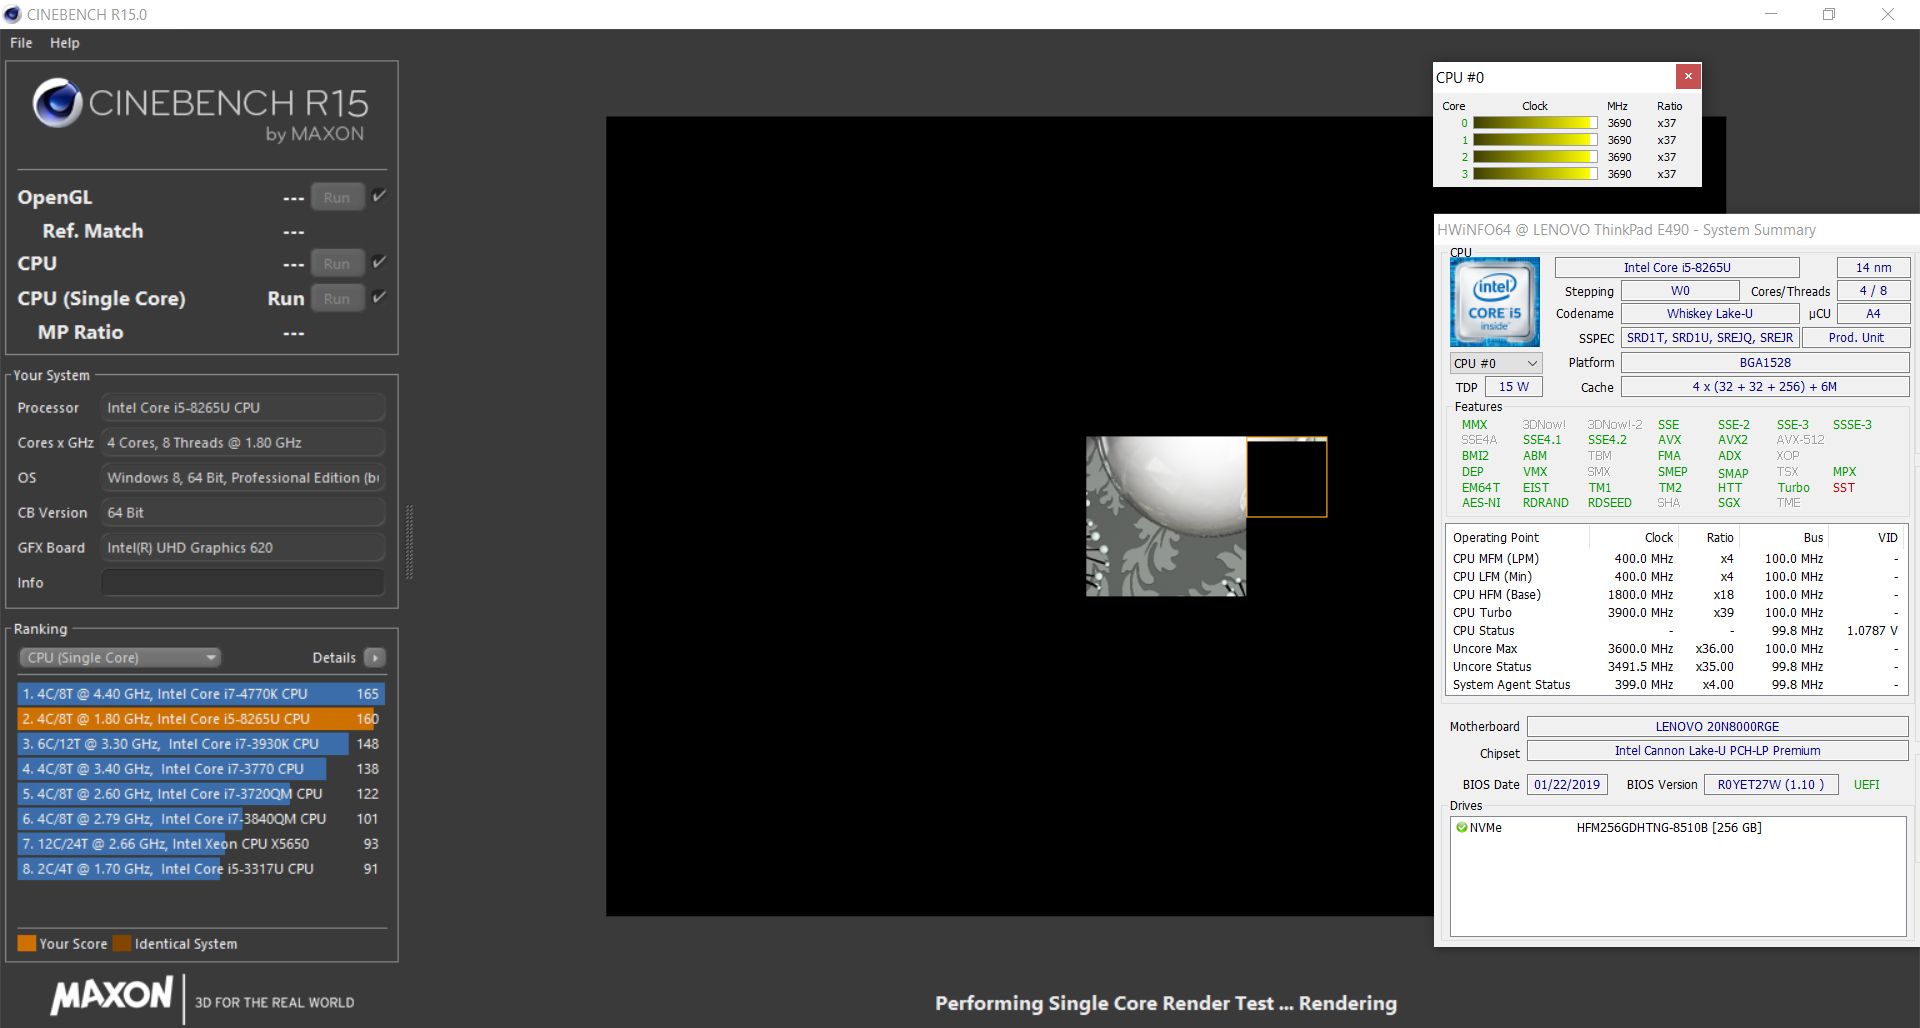Image resolution: width=1920 pixels, height=1028 pixels.
Task: Click the CPU Turbo operating point row
Action: [x=1675, y=613]
